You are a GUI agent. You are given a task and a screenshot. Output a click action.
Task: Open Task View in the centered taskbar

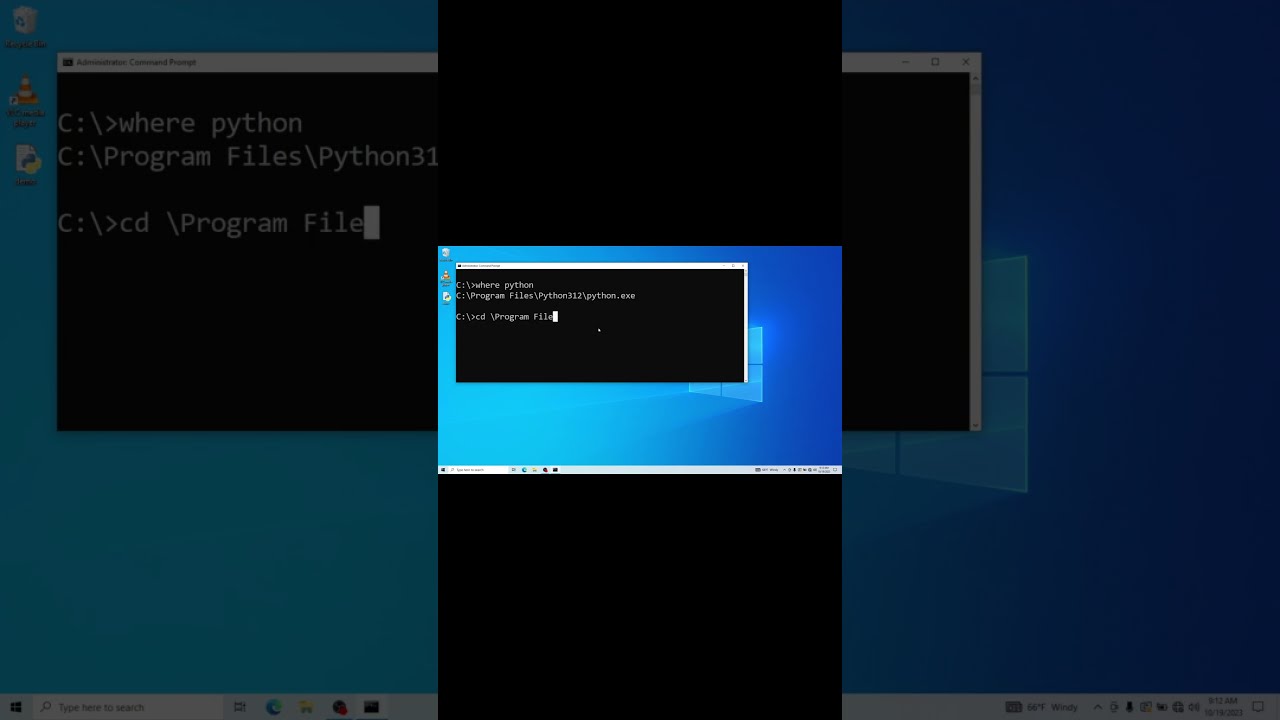pos(513,470)
